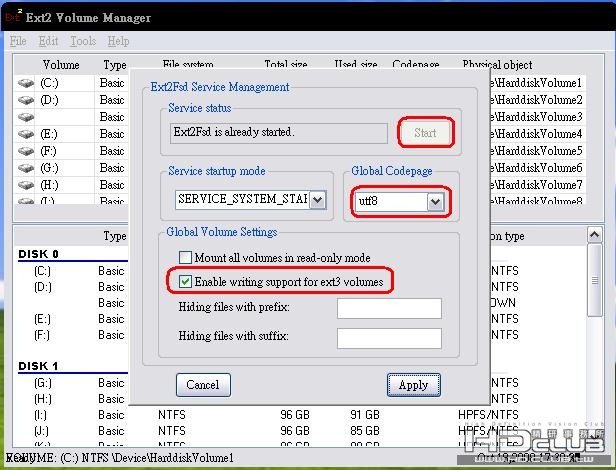The width and height of the screenshot is (616, 470).
Task: Click the status bar volume text
Action: [x=120, y=458]
